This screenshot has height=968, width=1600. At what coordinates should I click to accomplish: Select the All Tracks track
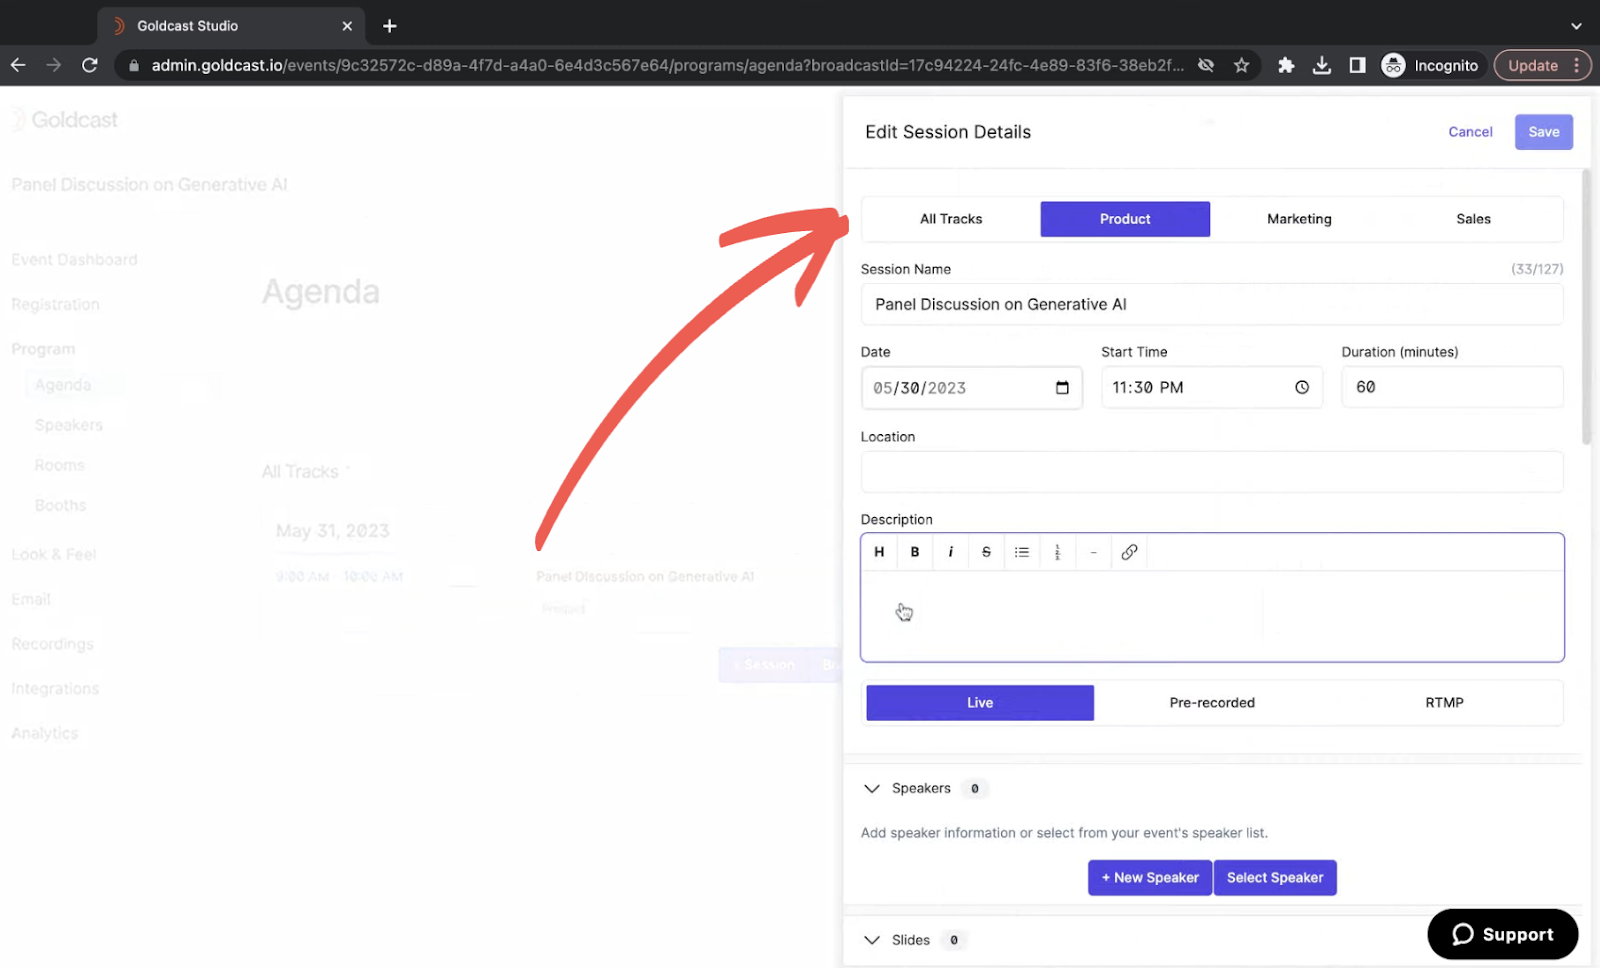click(x=951, y=219)
